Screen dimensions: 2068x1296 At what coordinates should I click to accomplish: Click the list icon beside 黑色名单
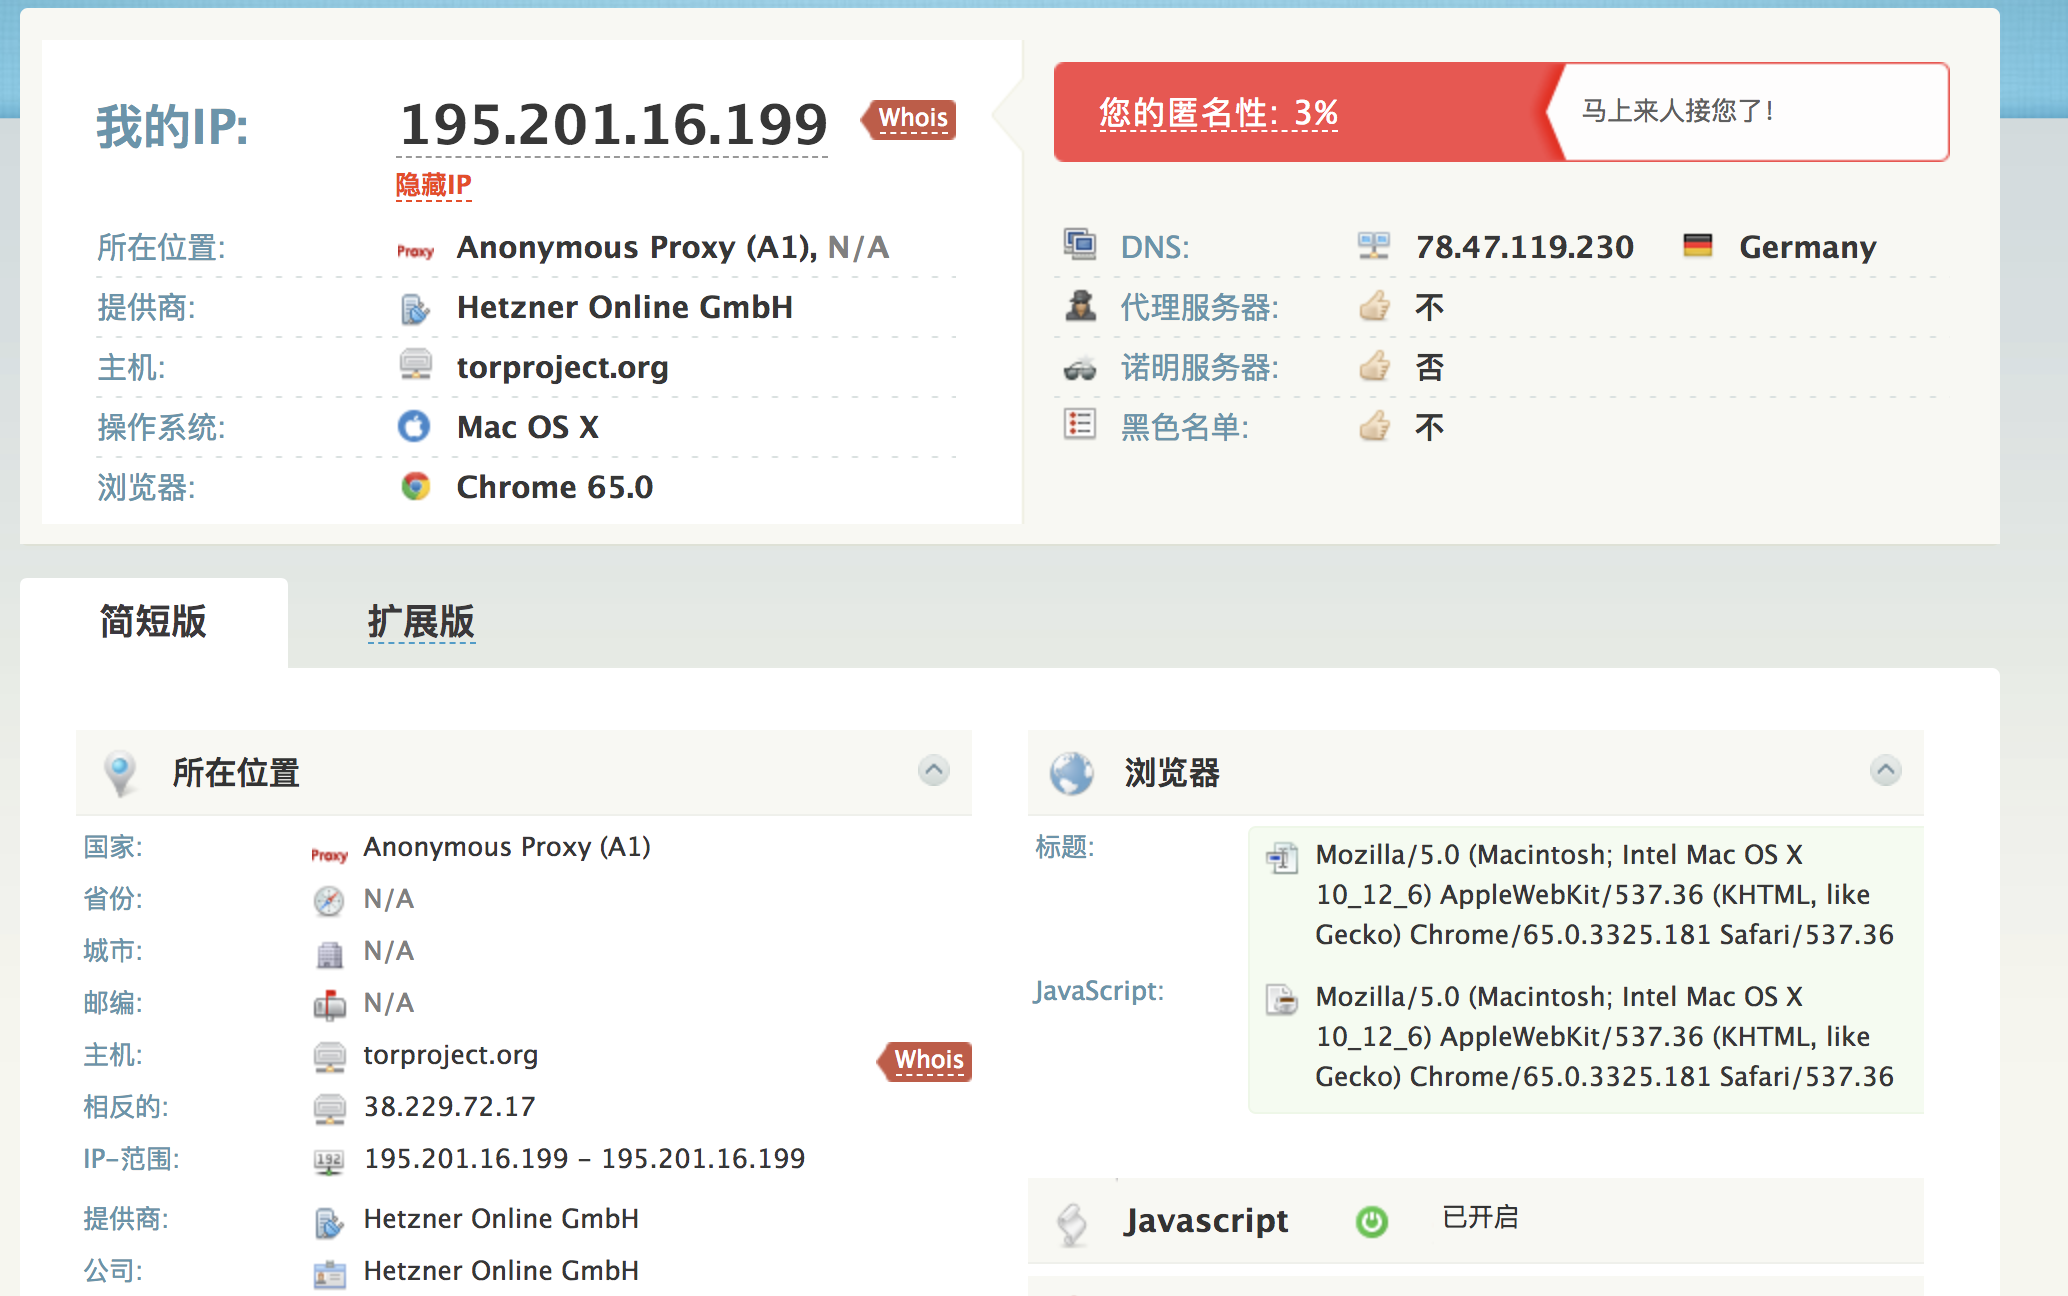(x=1080, y=425)
